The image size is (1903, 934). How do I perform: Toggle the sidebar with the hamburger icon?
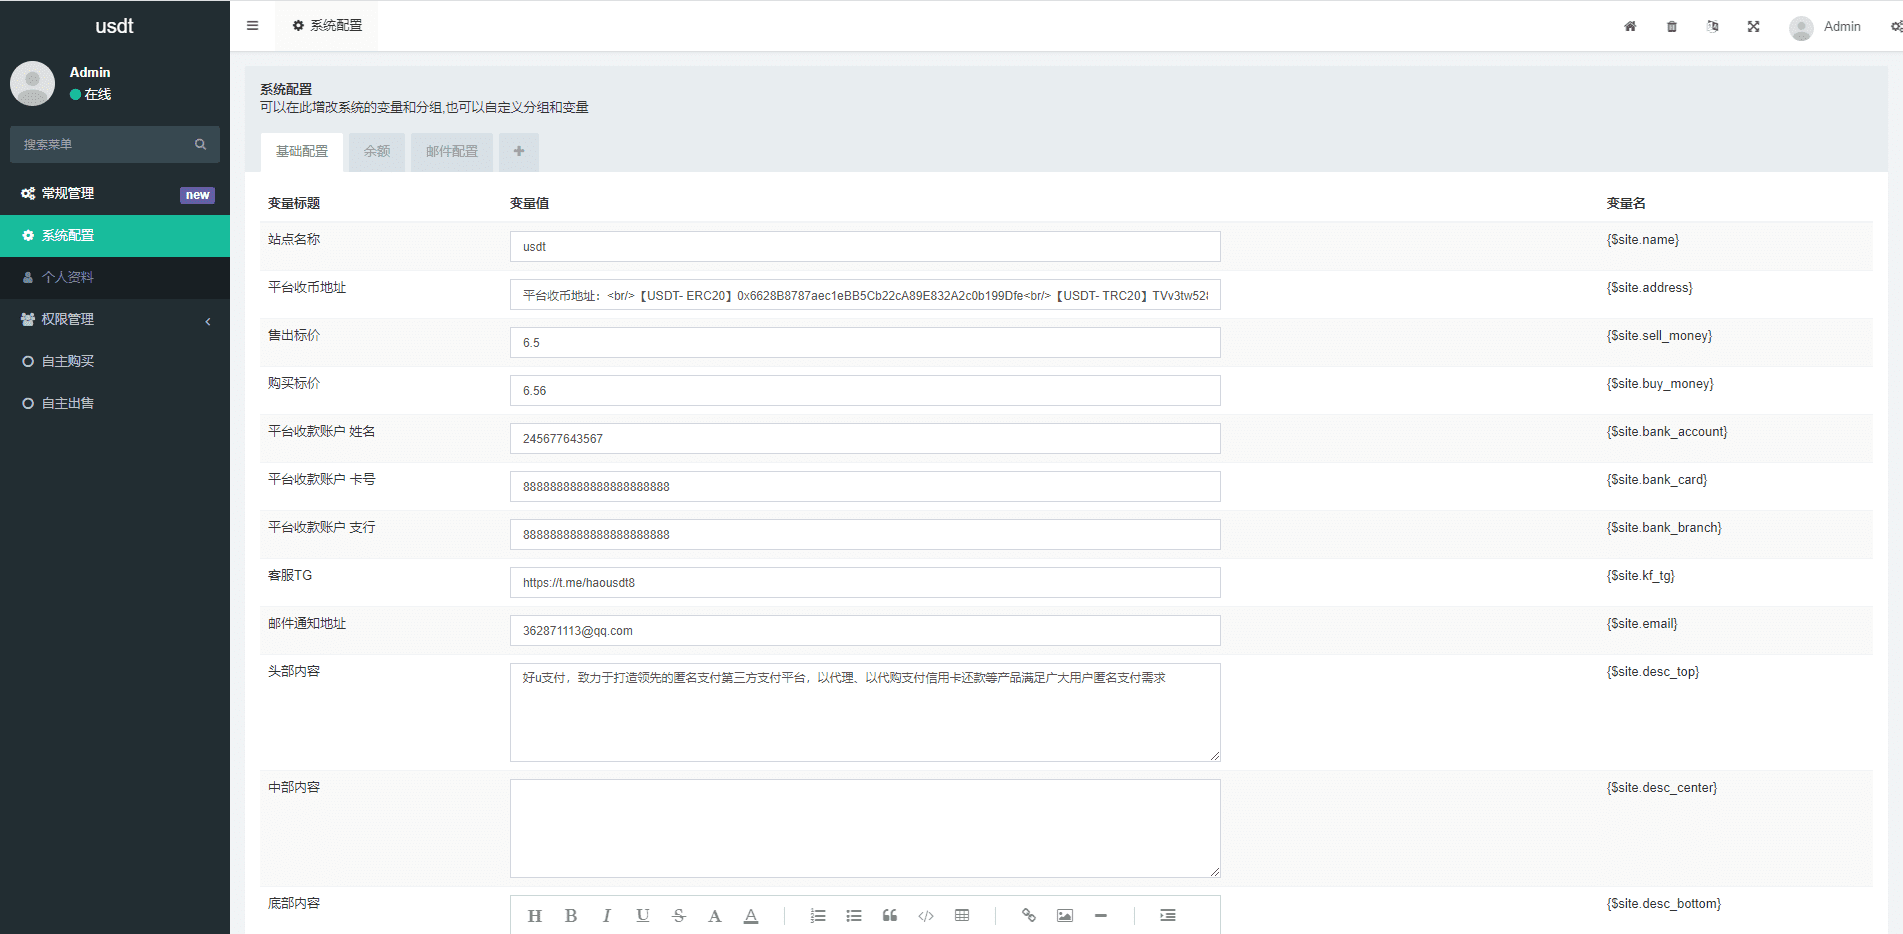tap(252, 26)
